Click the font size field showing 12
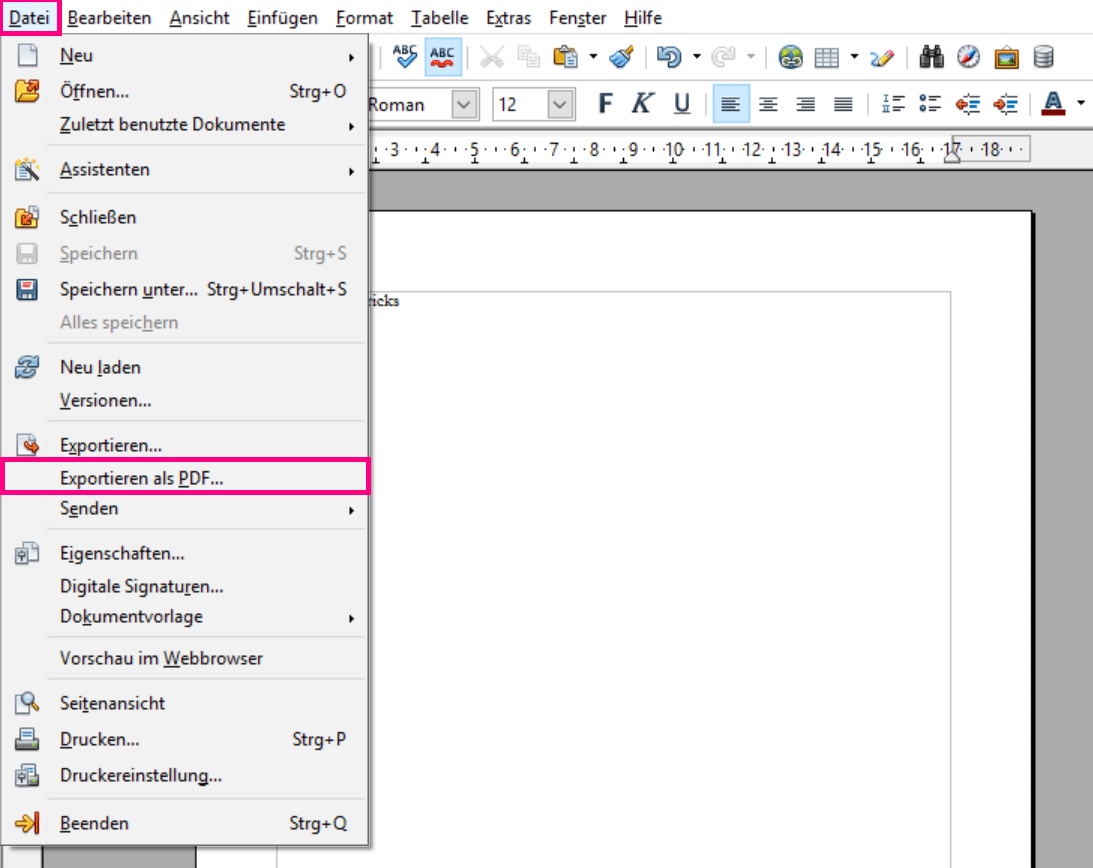 519,105
